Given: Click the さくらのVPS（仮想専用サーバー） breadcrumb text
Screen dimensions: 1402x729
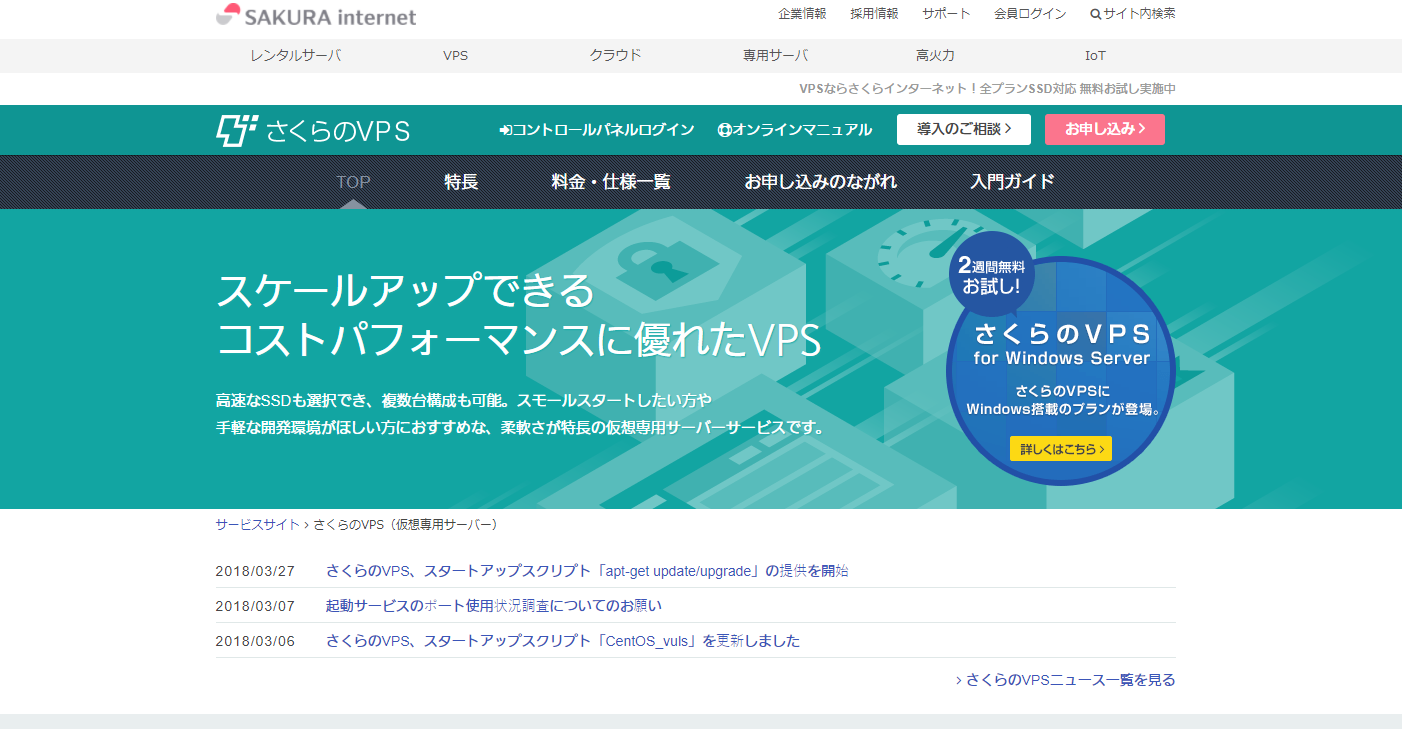Looking at the screenshot, I should click(405, 524).
